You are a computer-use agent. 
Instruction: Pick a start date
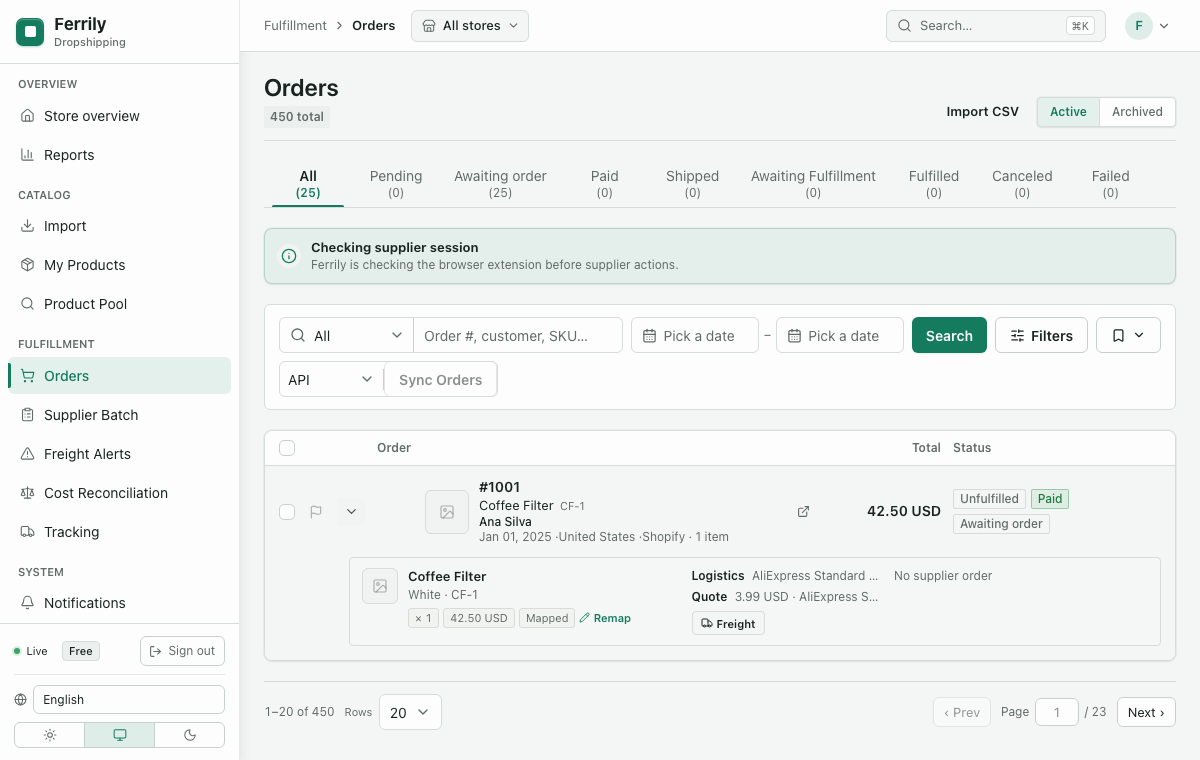pyautogui.click(x=697, y=336)
